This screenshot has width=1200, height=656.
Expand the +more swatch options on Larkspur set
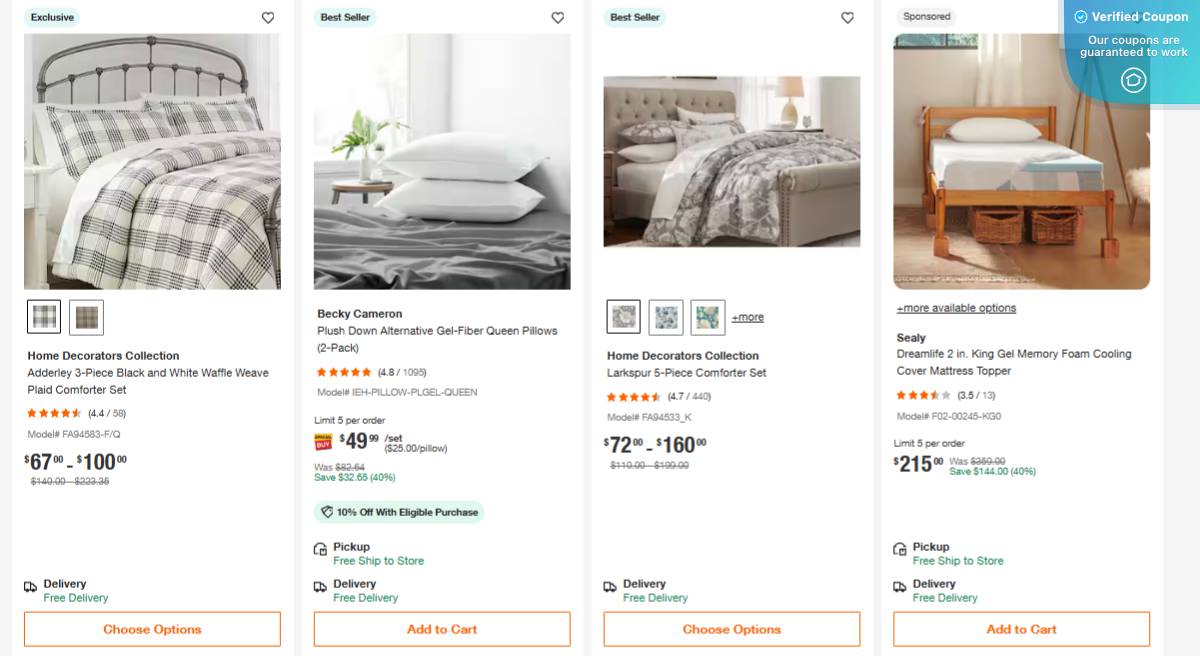(747, 316)
